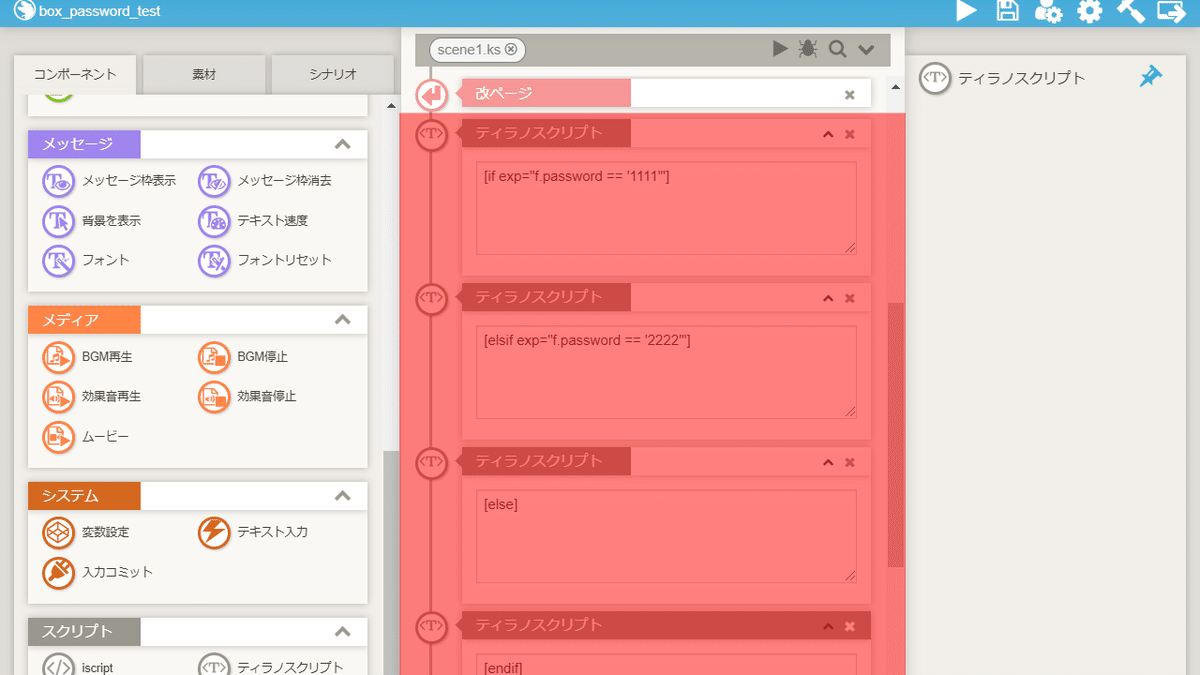Screen dimensions: 1200x675
Task: Click the export icon in top bar
Action: coord(1171,11)
